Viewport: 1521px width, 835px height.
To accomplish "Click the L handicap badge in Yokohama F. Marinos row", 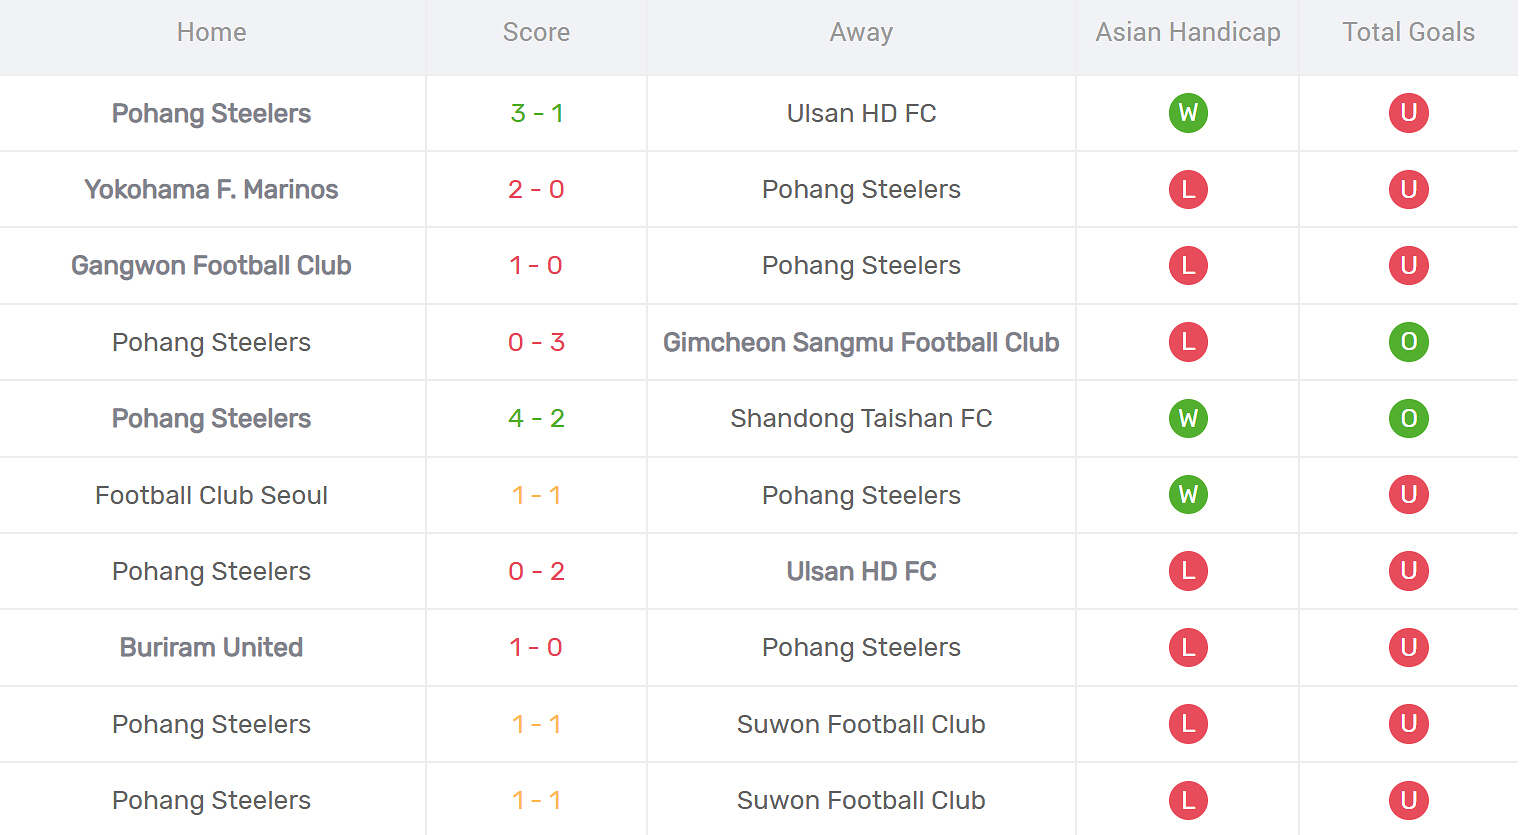I will click(1188, 189).
